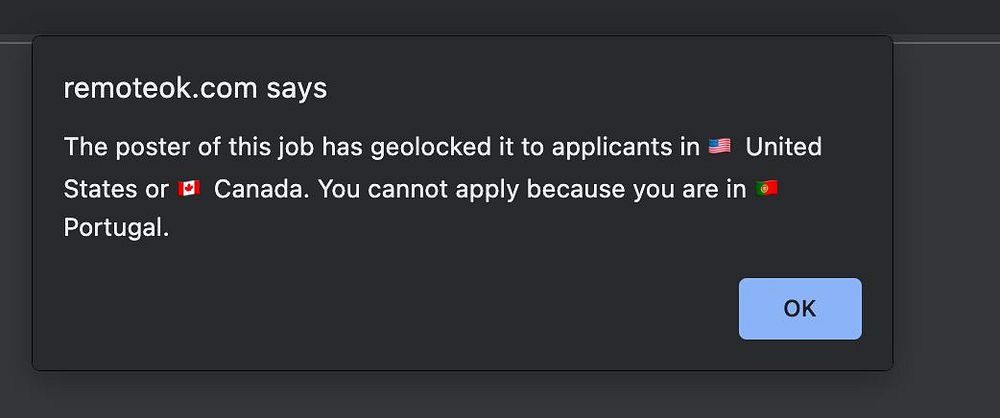Click the empty dialog area left of OK
This screenshot has height=418, width=1000.
click(x=400, y=309)
